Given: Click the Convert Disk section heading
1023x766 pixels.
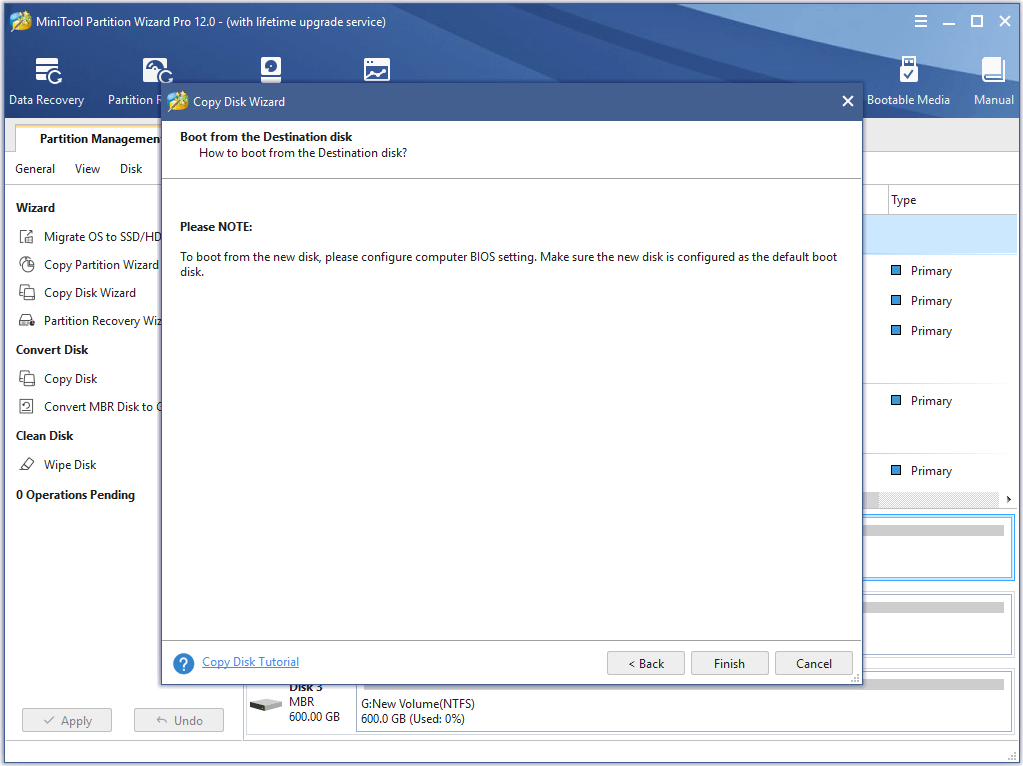Looking at the screenshot, I should click(52, 350).
